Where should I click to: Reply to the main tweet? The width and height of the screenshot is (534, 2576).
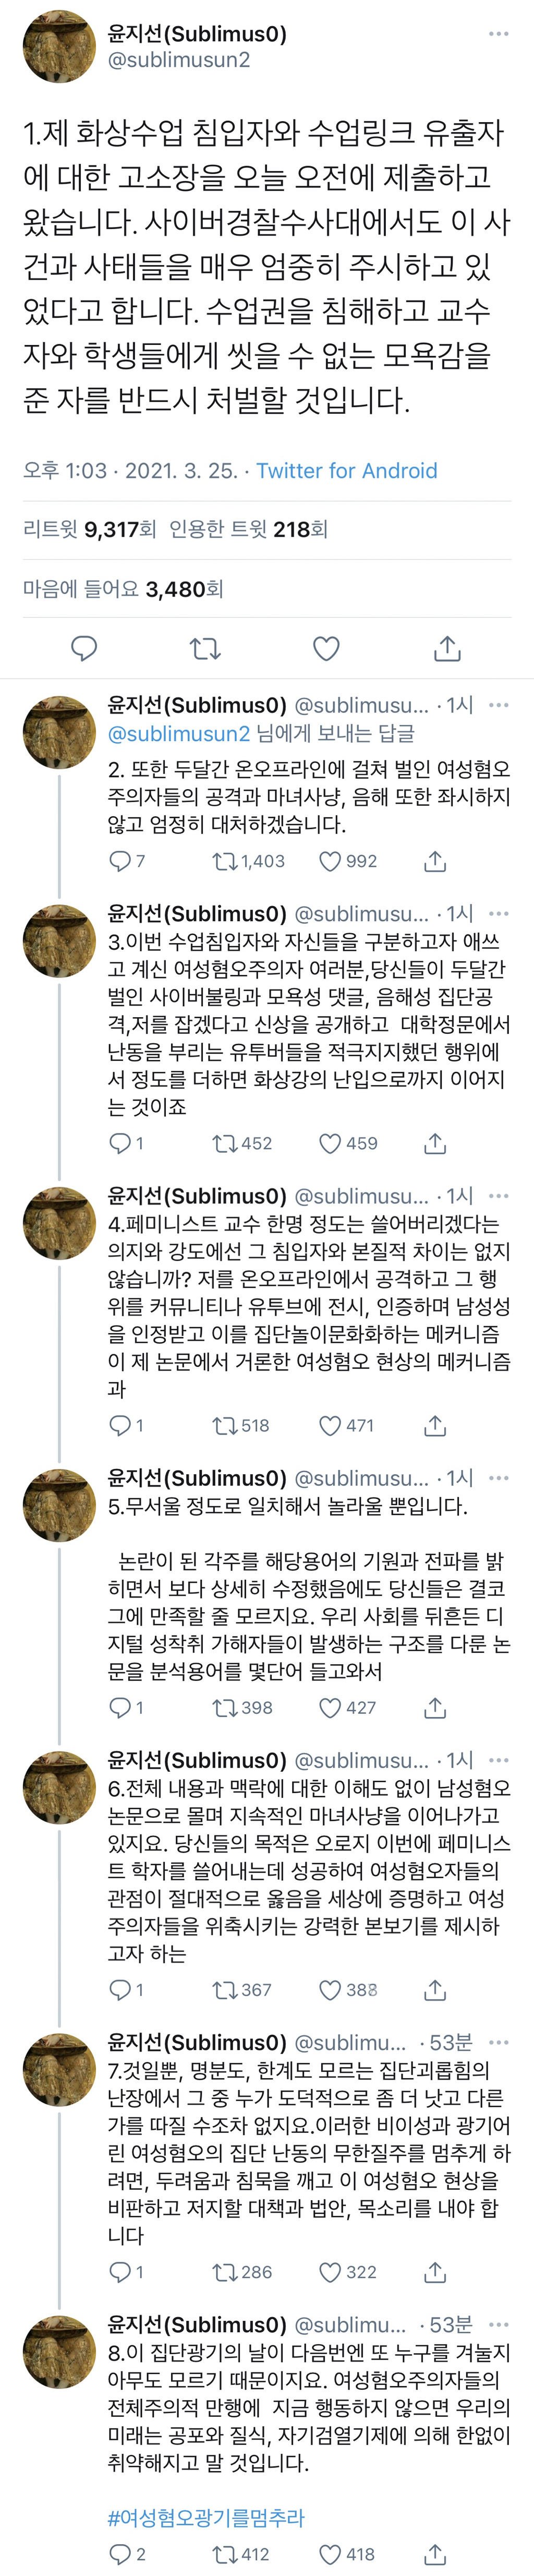tap(84, 648)
